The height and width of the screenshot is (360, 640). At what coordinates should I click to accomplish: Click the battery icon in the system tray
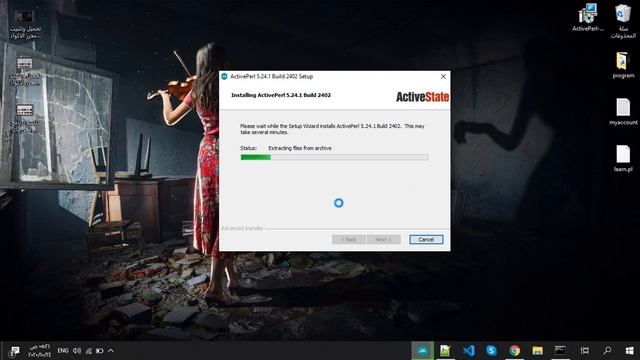100,351
